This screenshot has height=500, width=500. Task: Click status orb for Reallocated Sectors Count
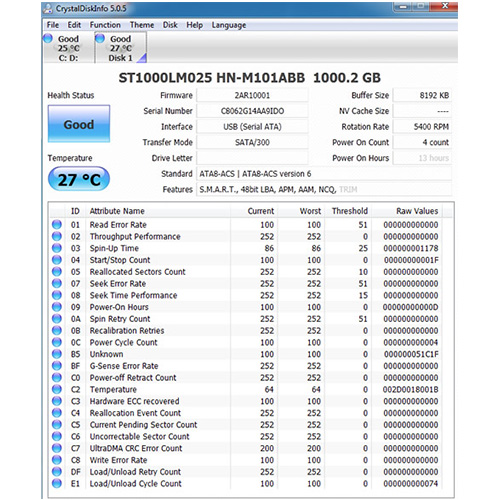(57, 272)
